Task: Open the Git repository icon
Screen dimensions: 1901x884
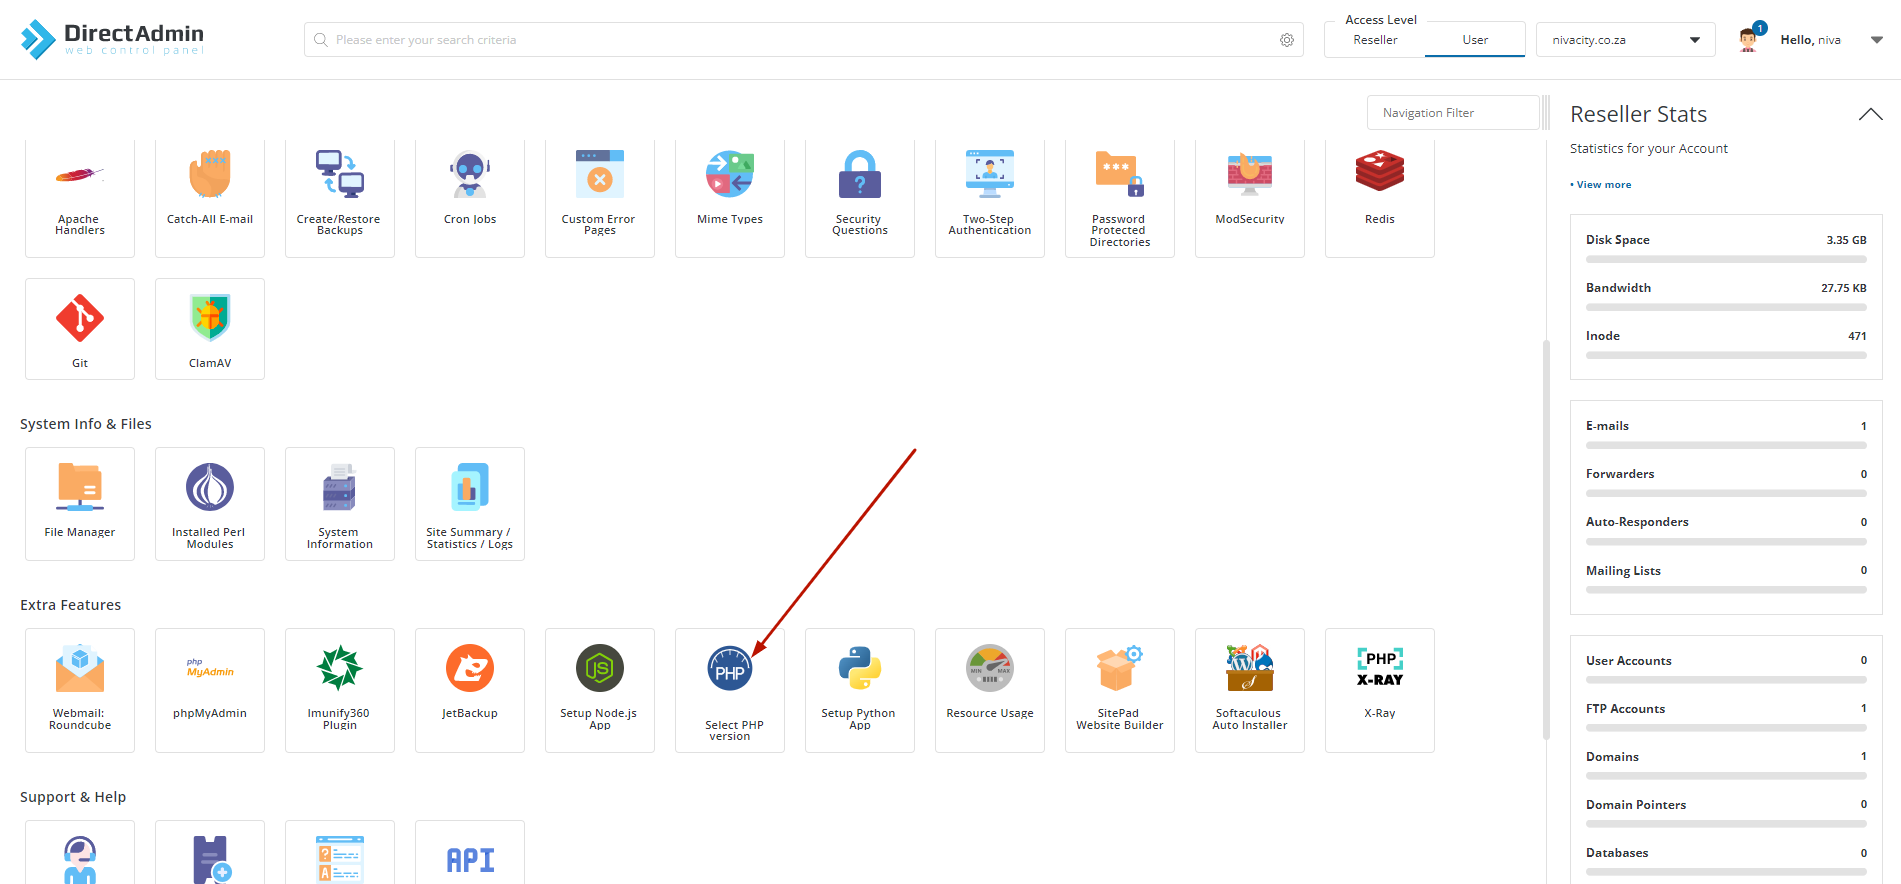Action: [x=80, y=328]
